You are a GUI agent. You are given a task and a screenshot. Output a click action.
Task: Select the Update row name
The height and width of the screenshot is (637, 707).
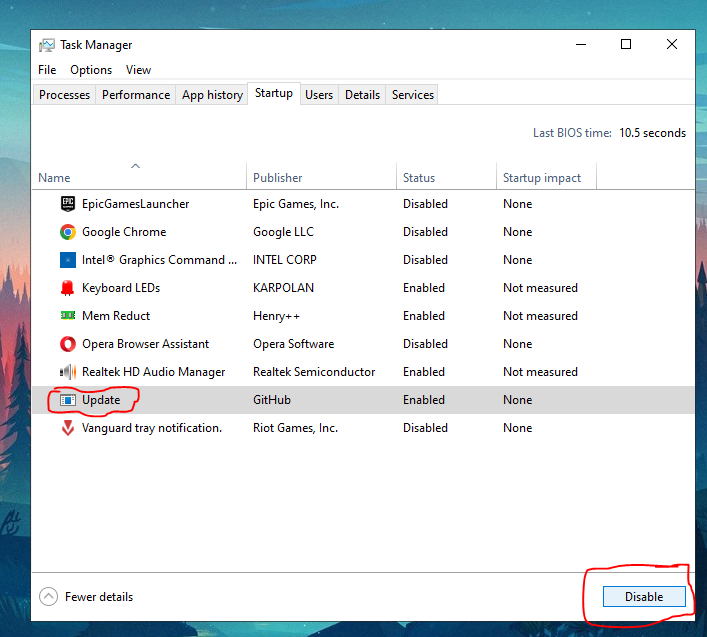click(x=101, y=400)
